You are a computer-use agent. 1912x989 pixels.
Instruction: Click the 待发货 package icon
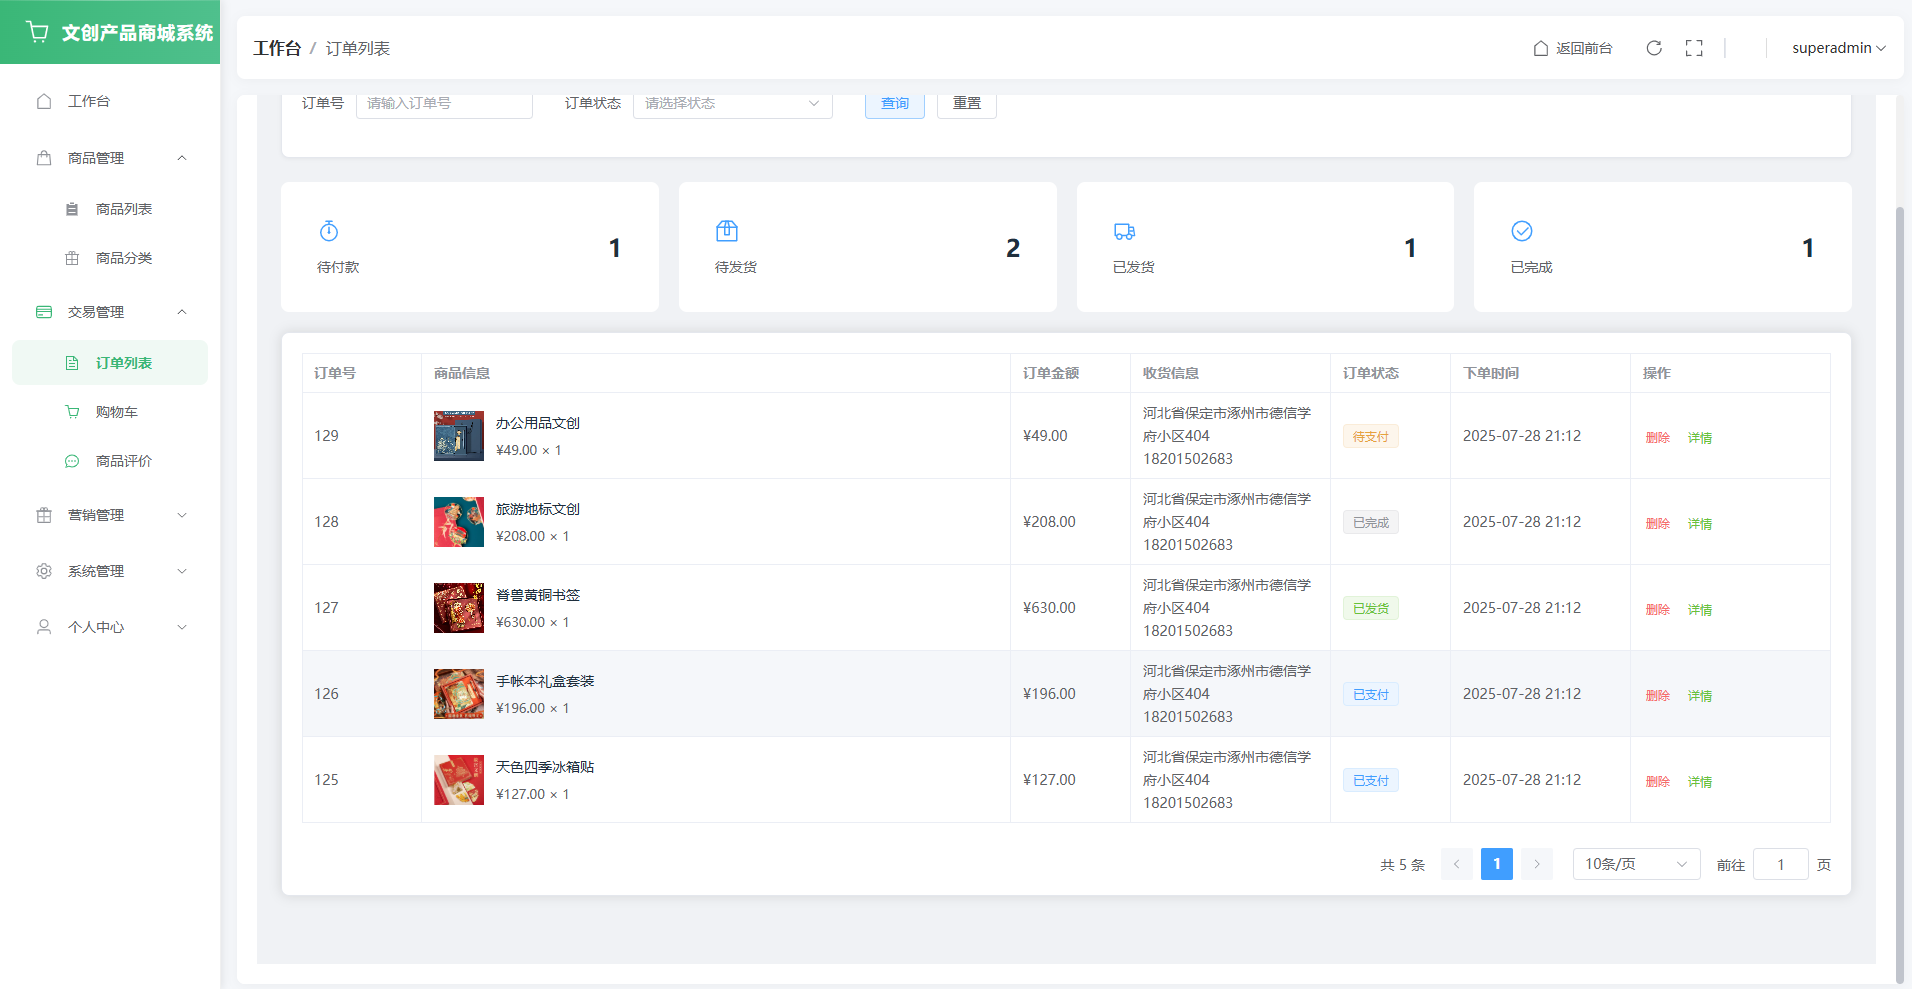pos(727,231)
